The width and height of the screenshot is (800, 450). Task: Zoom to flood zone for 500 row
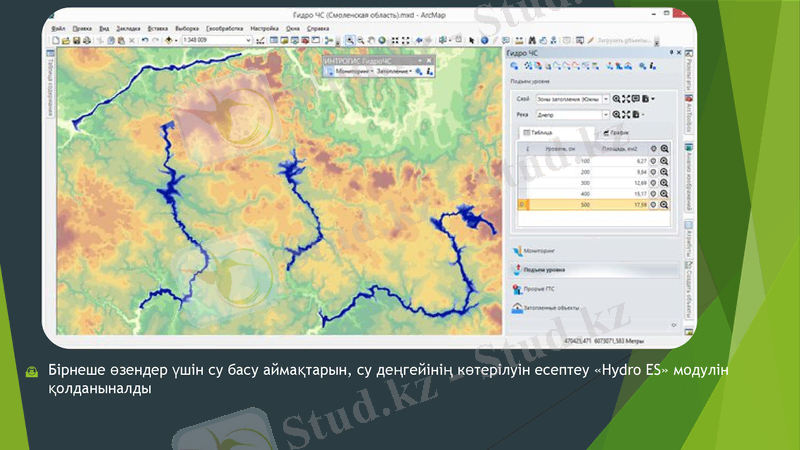tap(664, 205)
